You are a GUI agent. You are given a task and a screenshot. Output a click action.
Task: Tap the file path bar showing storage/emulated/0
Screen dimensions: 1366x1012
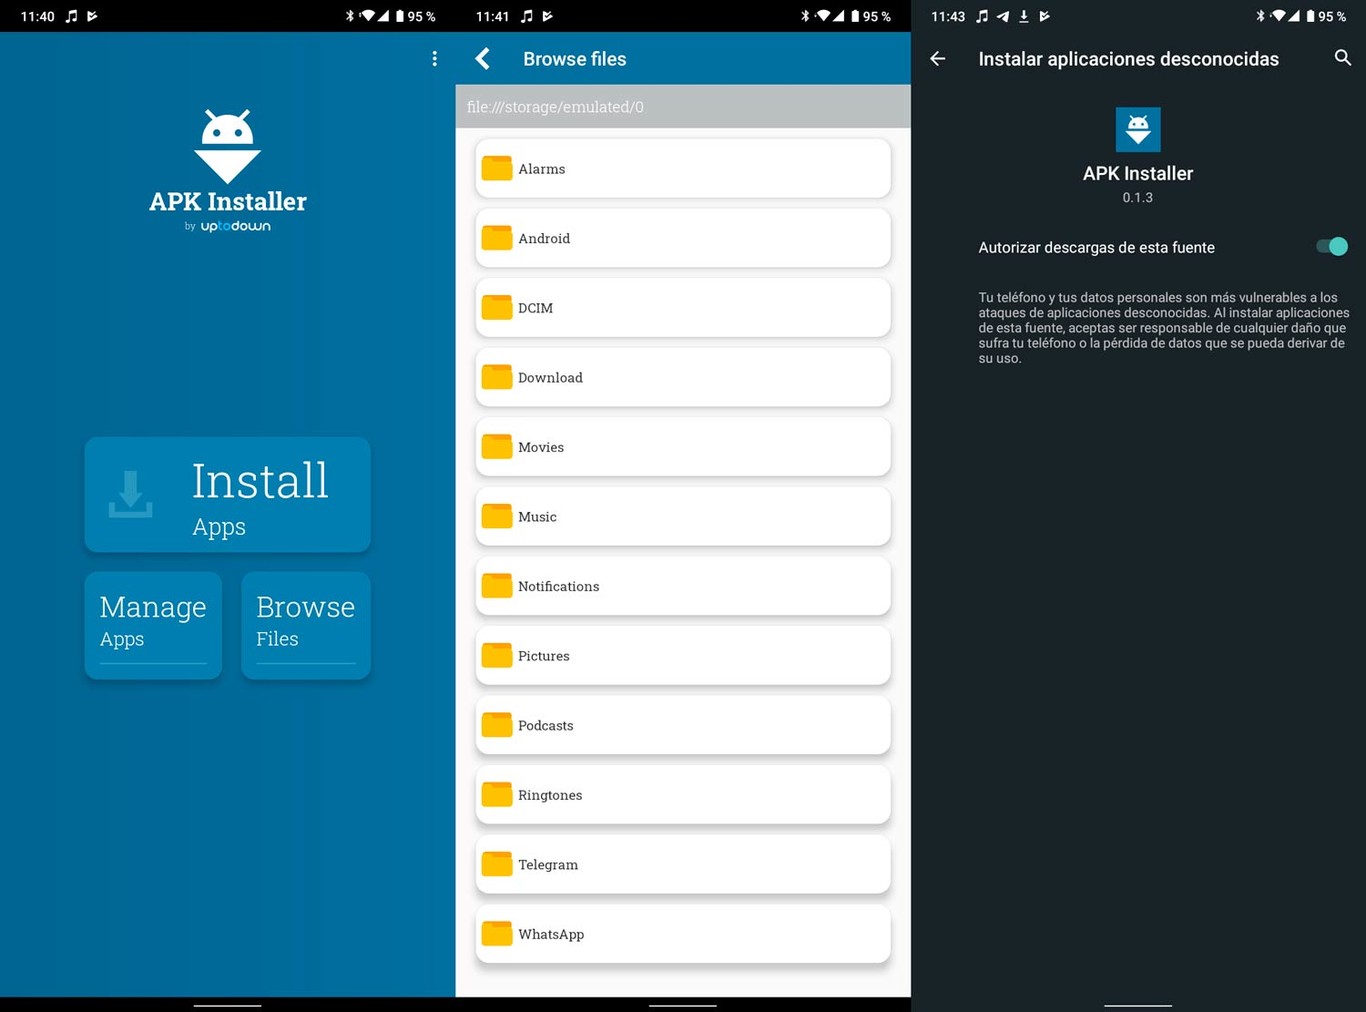(x=682, y=106)
